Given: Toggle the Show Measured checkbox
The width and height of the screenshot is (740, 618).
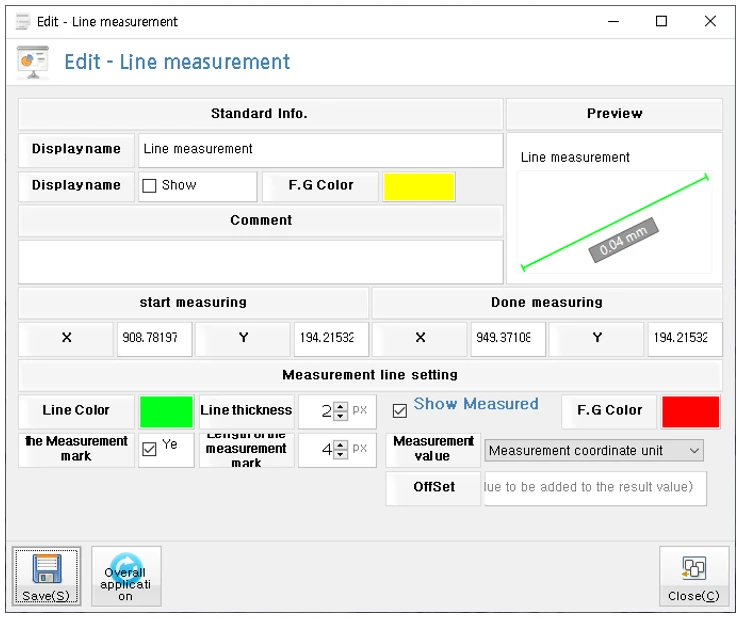Looking at the screenshot, I should 400,411.
